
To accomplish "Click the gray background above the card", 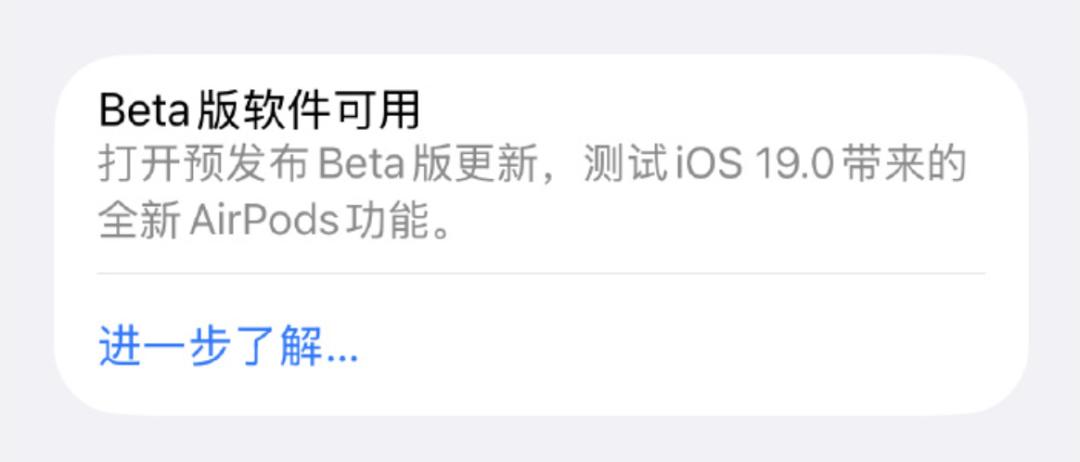I will click(540, 26).
